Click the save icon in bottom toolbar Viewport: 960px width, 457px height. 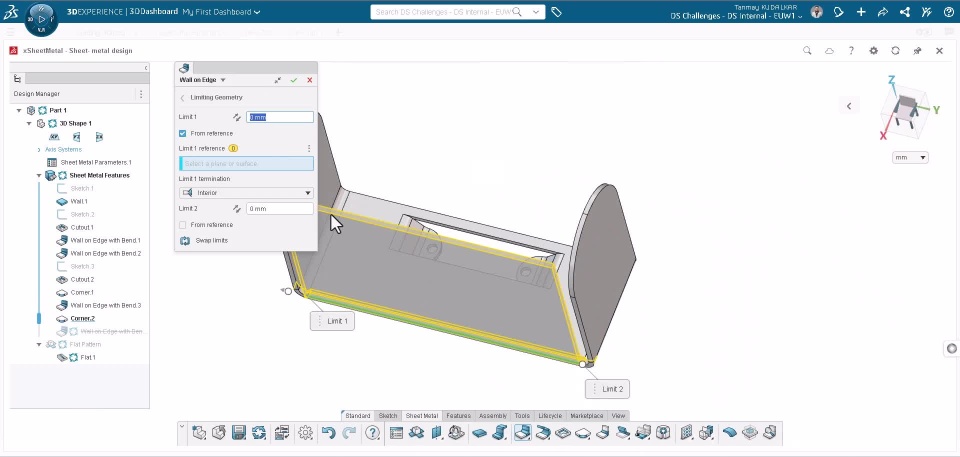pyautogui.click(x=239, y=432)
